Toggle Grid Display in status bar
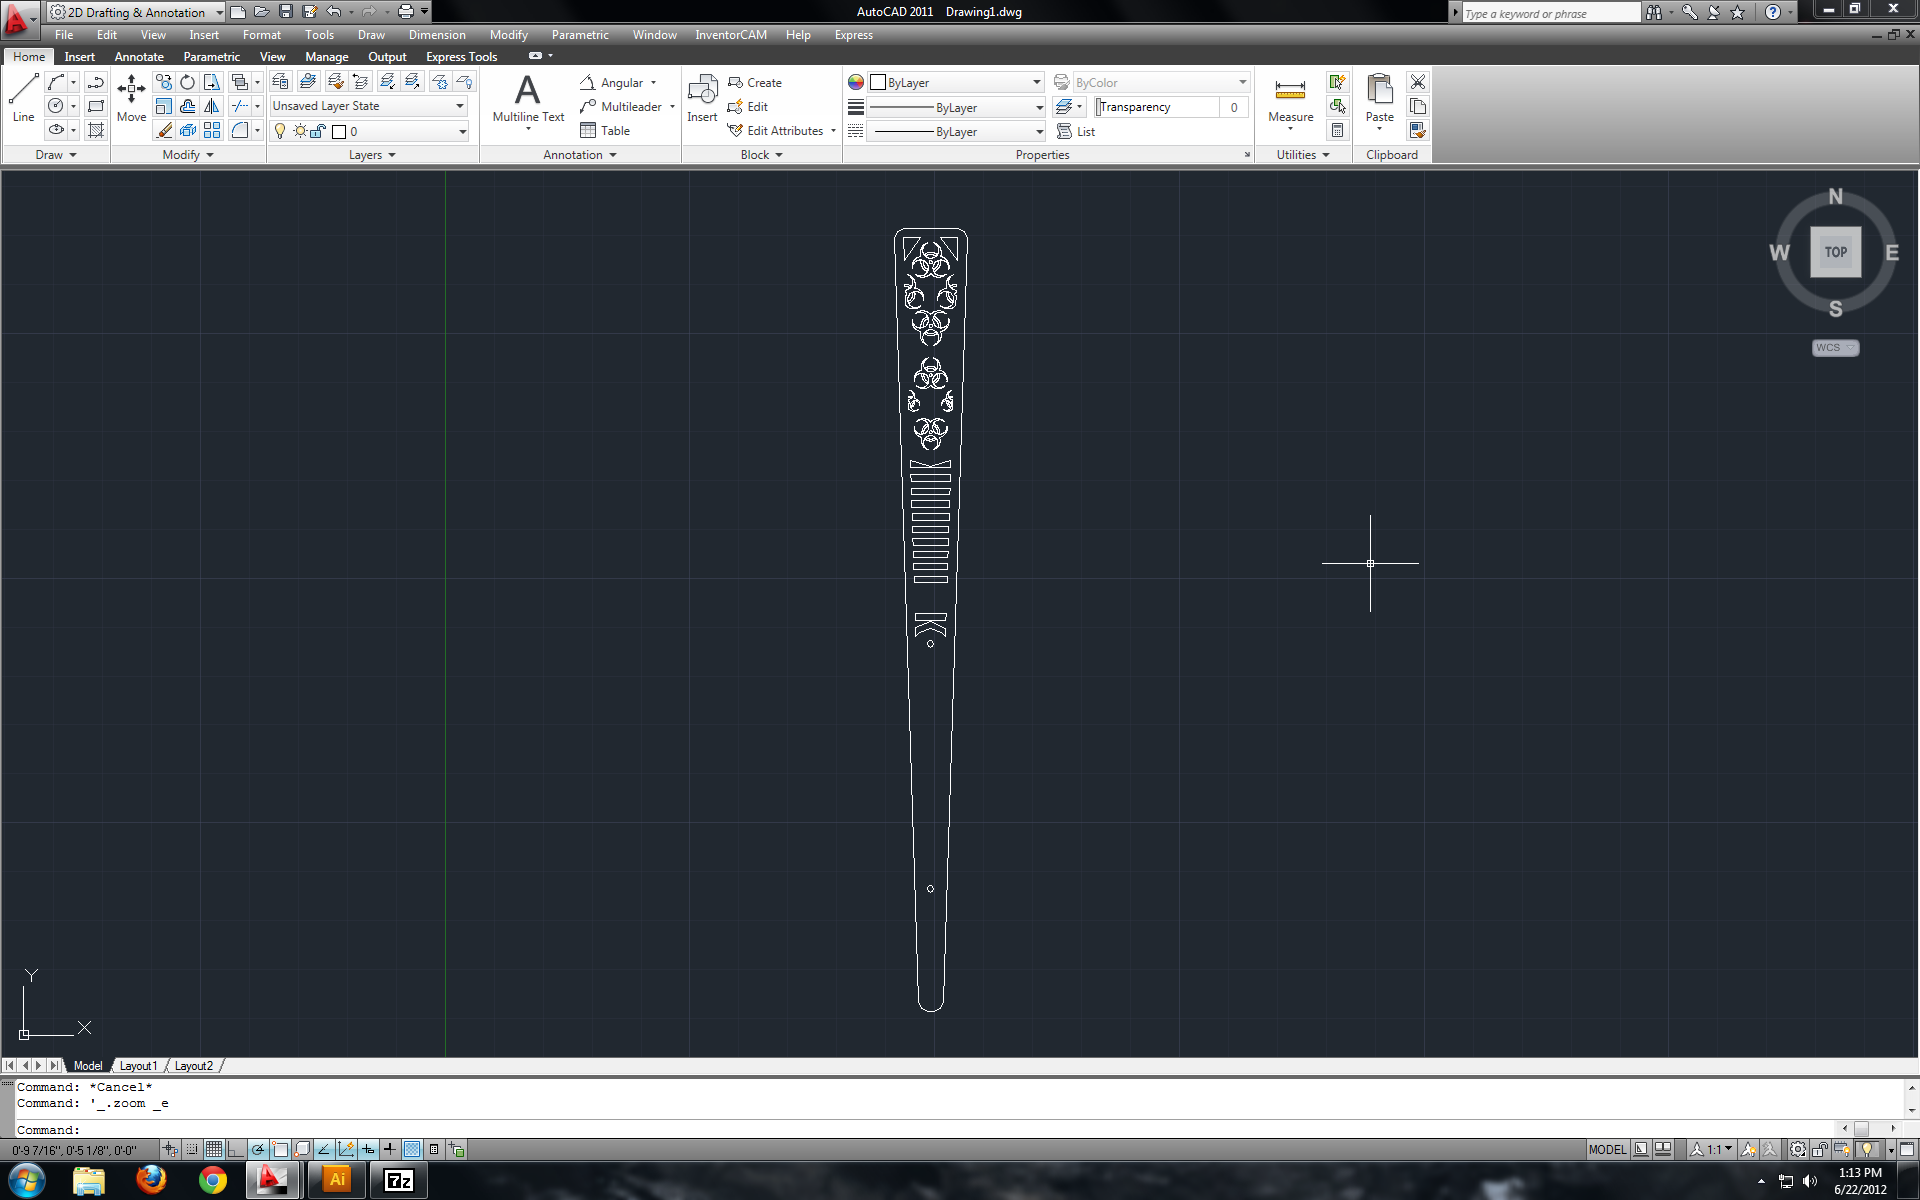Screen dimensions: 1920x1200 [x=214, y=1150]
